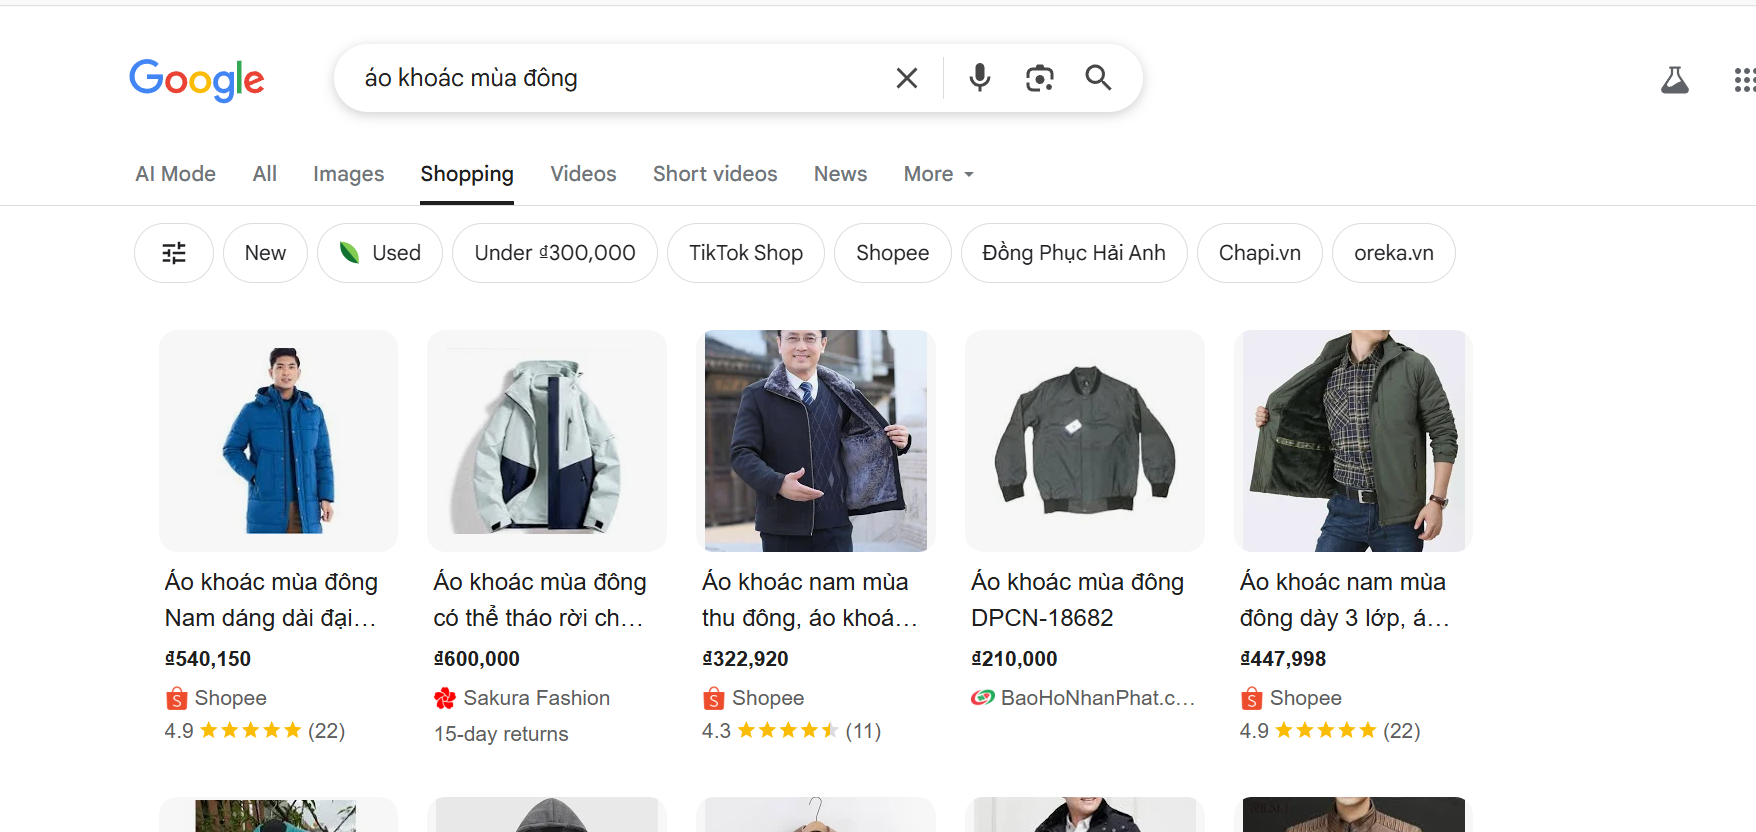Open the all filters sliders button
The width and height of the screenshot is (1756, 832).
click(x=174, y=253)
